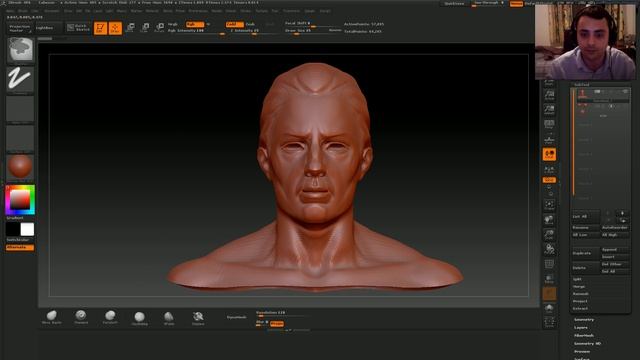Select the Move brush in bottom shelf
The width and height of the screenshot is (640, 360).
click(52, 317)
